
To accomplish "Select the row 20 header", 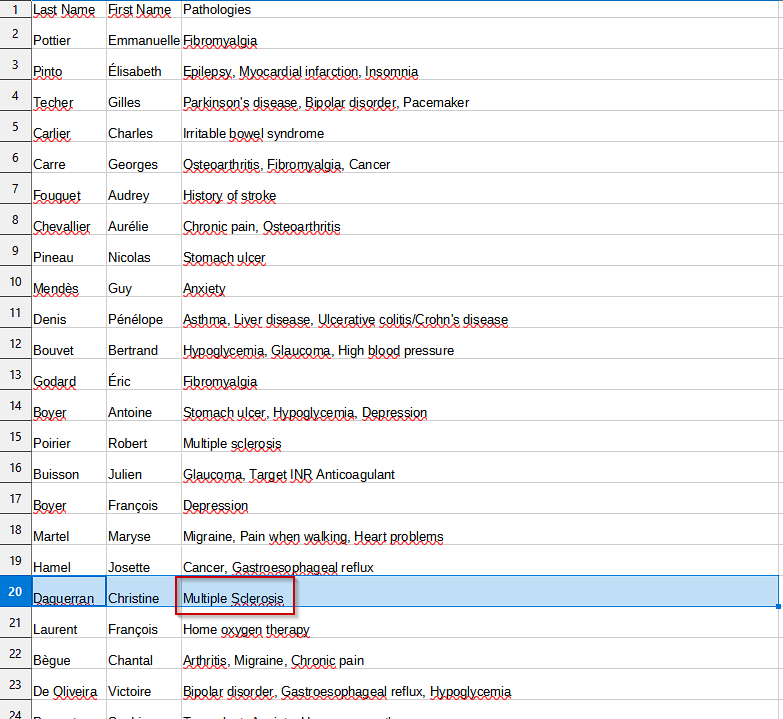I will click(x=15, y=591).
